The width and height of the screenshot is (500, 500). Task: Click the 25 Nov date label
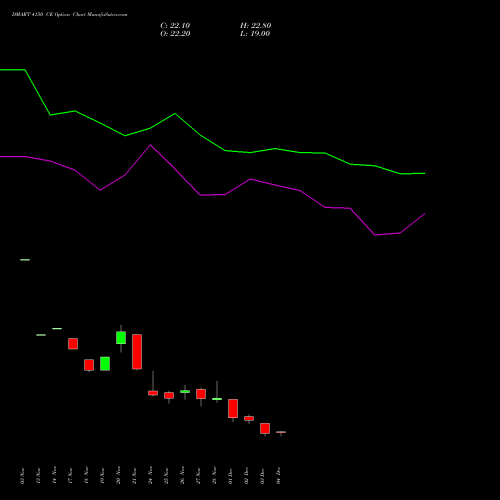point(166,475)
